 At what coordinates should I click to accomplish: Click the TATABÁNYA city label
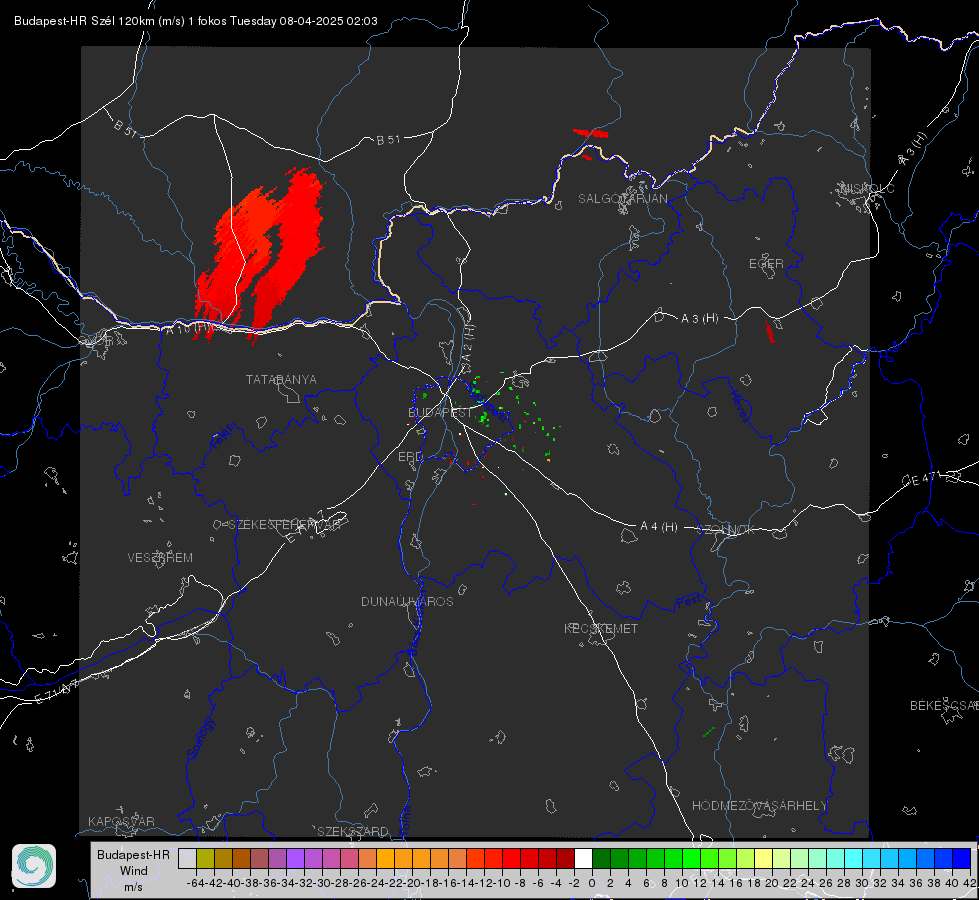pyautogui.click(x=281, y=380)
